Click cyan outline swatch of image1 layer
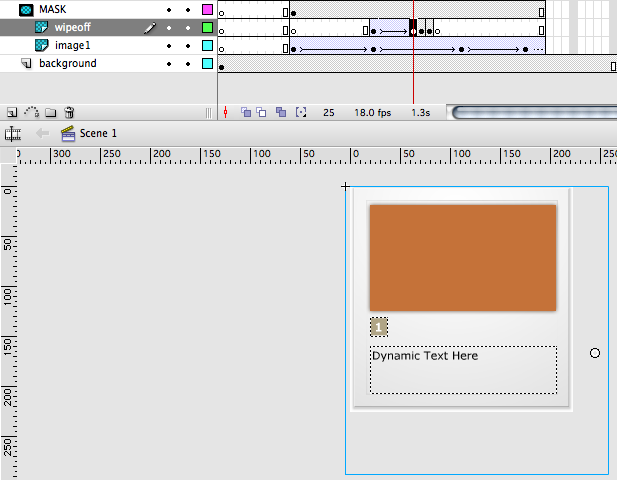 pyautogui.click(x=207, y=46)
